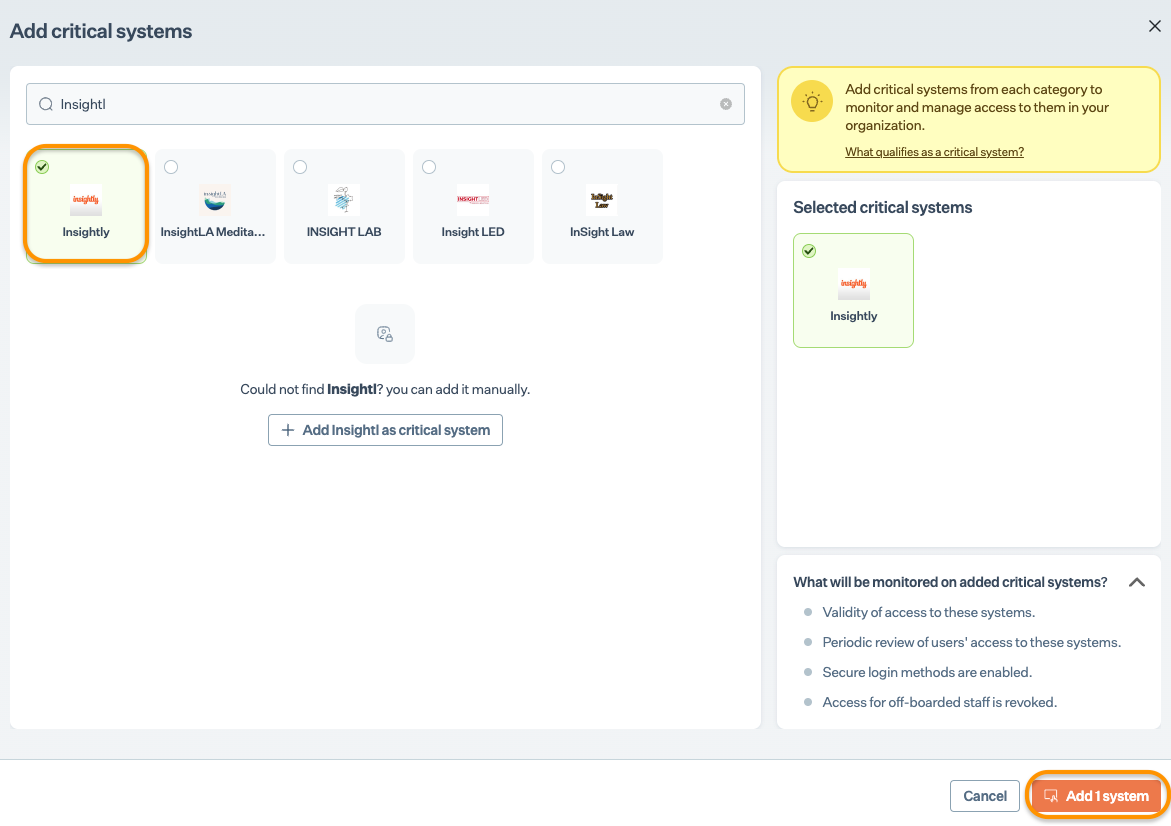Close the Add critical systems dialog

tap(1155, 26)
